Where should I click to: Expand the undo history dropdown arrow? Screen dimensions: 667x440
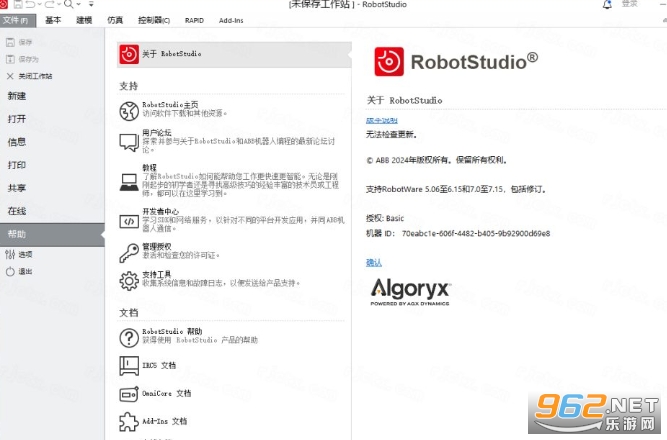click(39, 5)
